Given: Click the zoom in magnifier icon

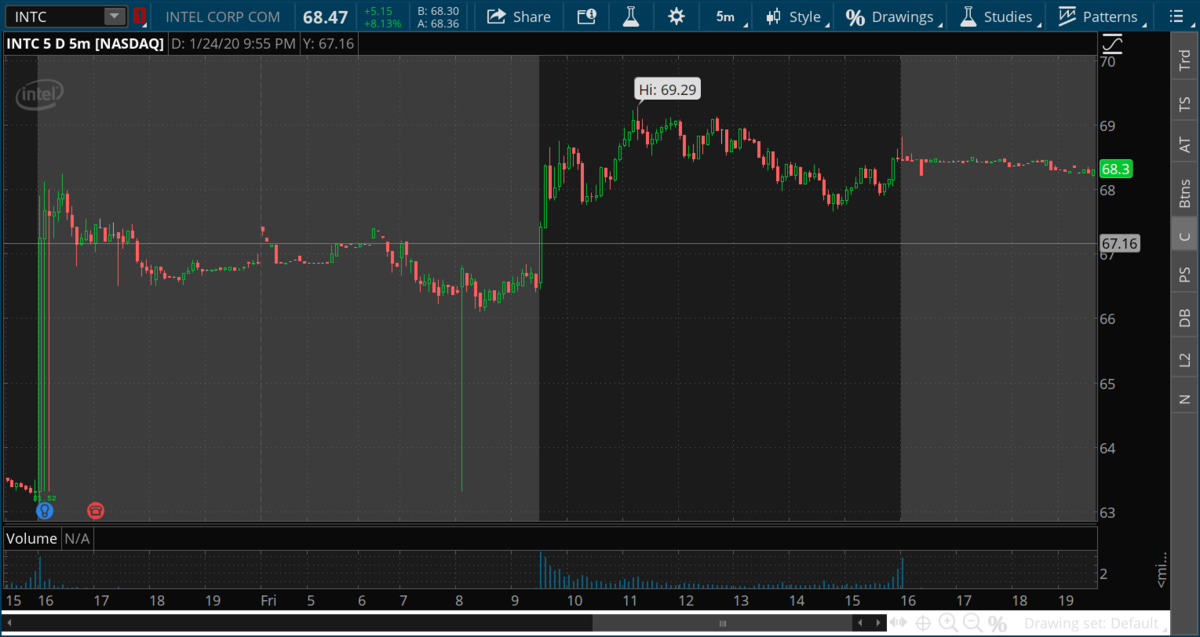Looking at the screenshot, I should (947, 623).
